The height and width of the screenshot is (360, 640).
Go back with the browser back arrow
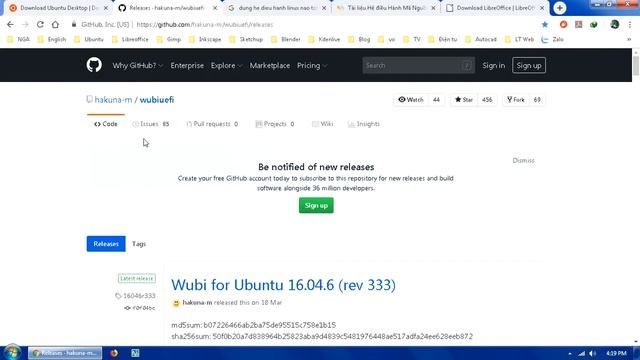[x=10, y=24]
